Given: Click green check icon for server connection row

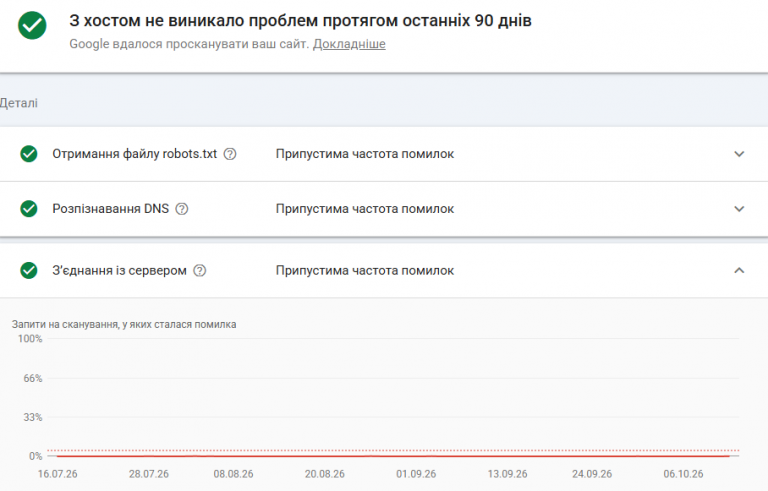Looking at the screenshot, I should pyautogui.click(x=29, y=270).
